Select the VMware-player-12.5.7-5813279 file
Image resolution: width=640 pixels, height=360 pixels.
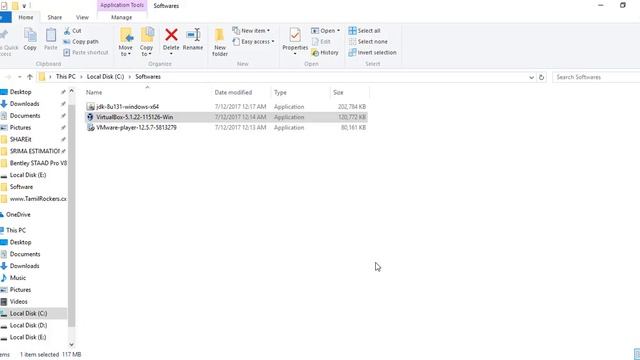(227, 128)
